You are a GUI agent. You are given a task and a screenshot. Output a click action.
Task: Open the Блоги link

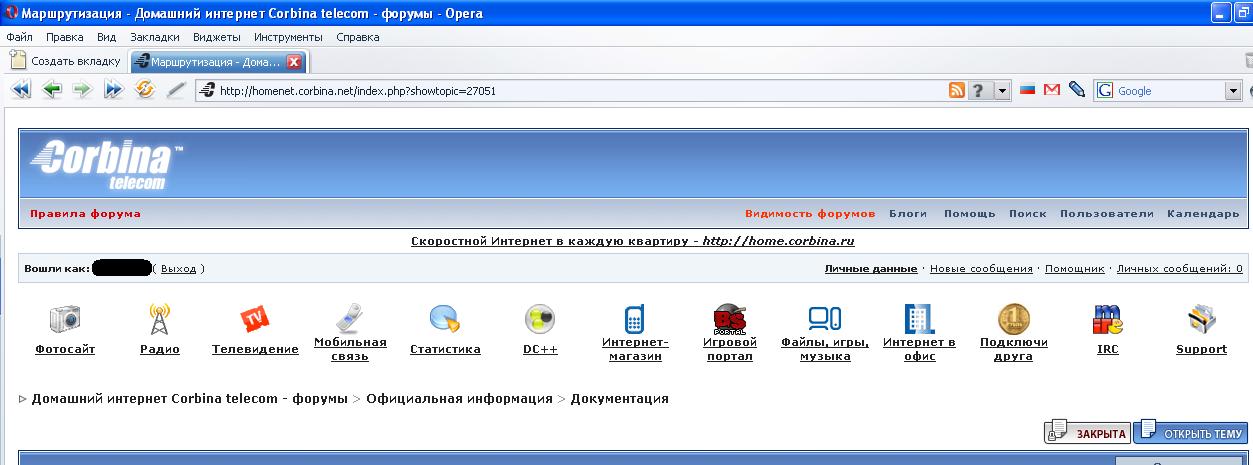[908, 214]
